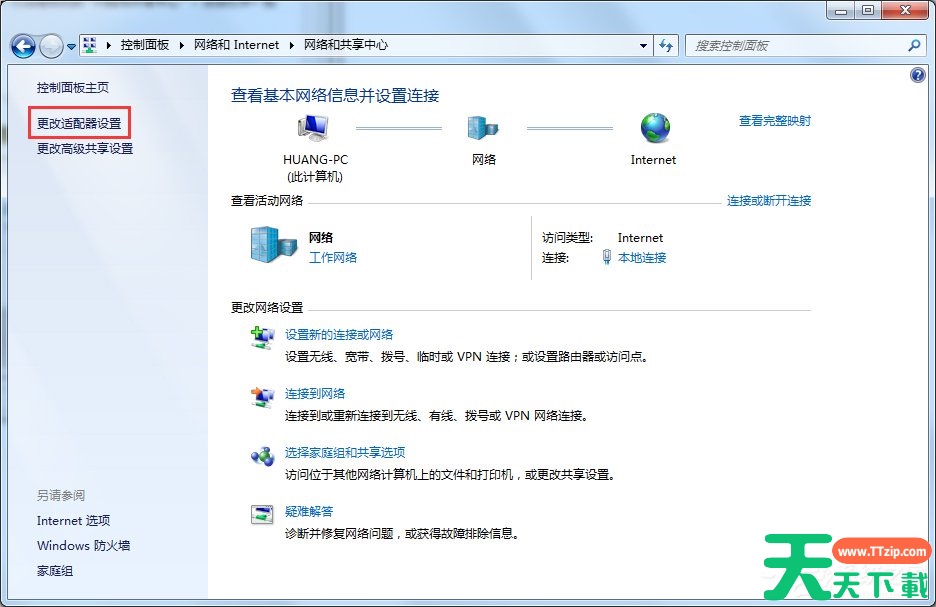This screenshot has height=607, width=936.
Task: Expand chevron before 网络和 Internet breadcrumb
Action: pos(181,45)
